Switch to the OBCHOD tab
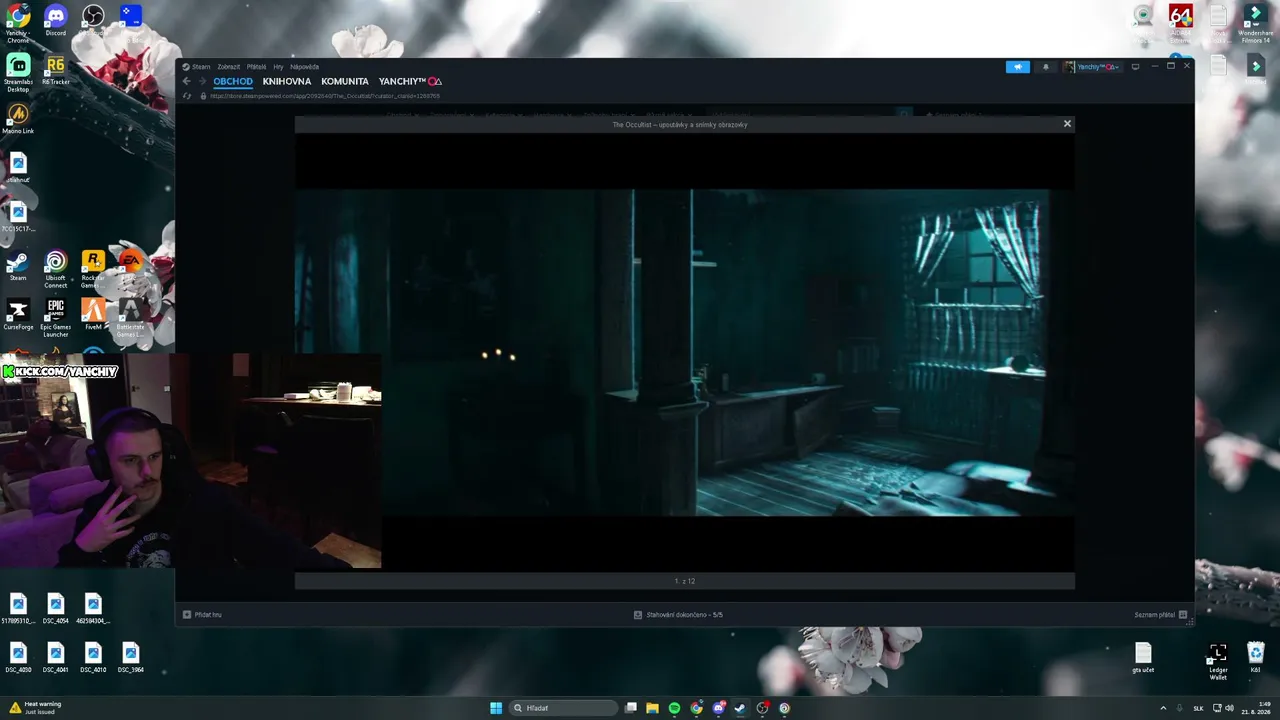1280x720 pixels. [233, 81]
